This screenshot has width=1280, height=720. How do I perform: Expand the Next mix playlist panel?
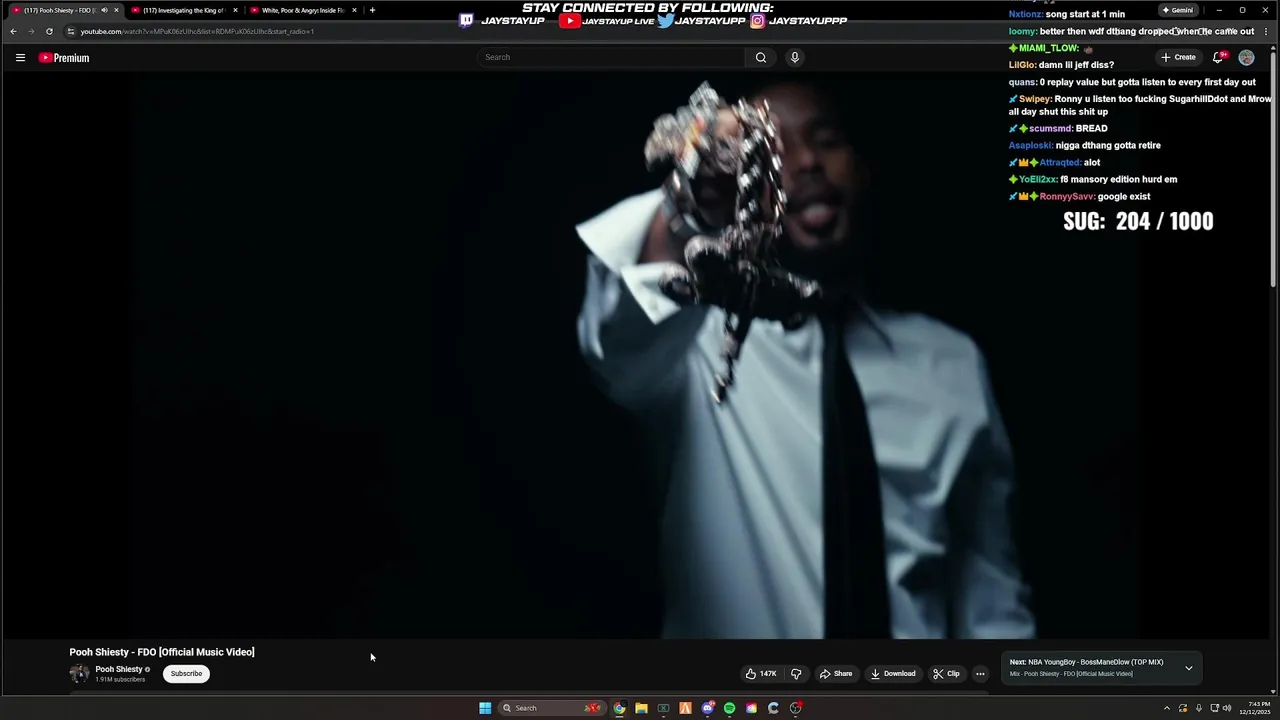pos(1189,668)
